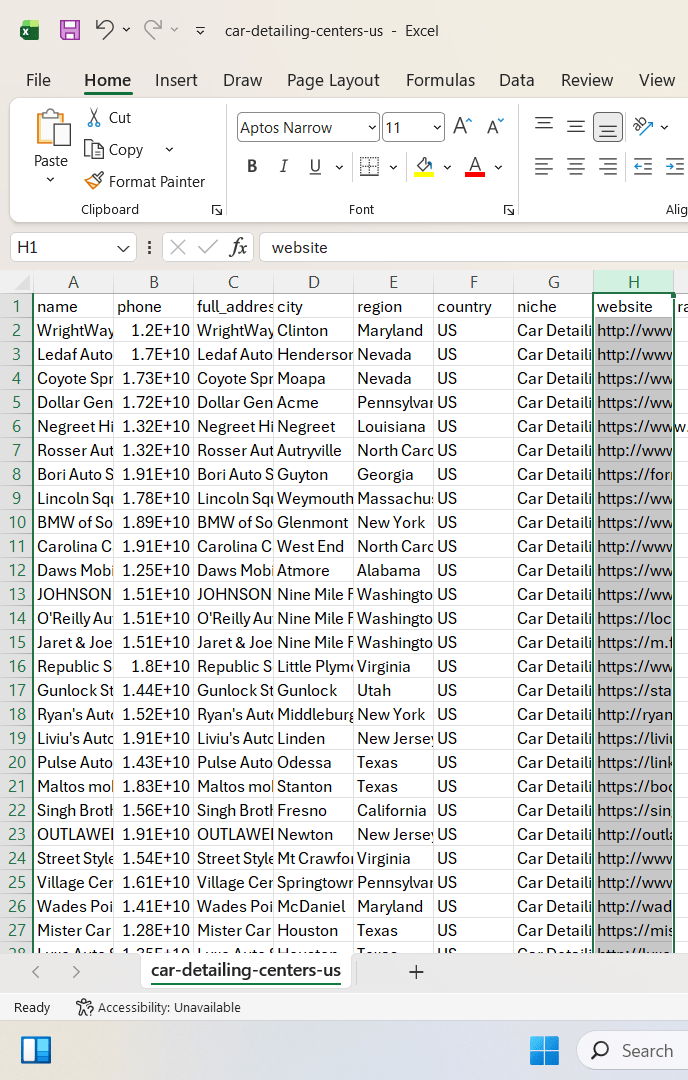The height and width of the screenshot is (1080, 688).
Task: Switch to the Draw ribbon tab
Action: (x=242, y=81)
